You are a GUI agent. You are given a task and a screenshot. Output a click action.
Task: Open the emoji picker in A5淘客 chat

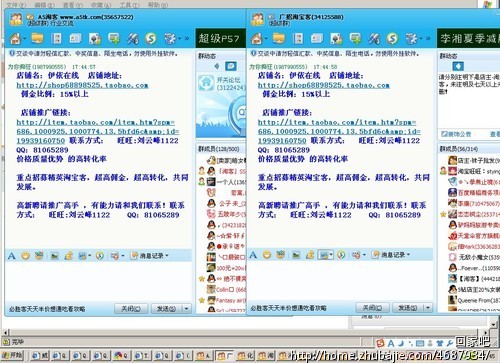(25, 256)
